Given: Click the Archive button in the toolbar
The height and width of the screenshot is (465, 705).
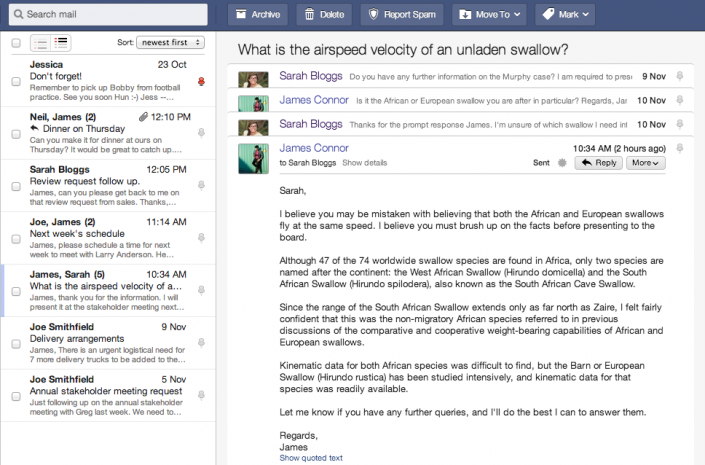Looking at the screenshot, I should click(x=258, y=15).
